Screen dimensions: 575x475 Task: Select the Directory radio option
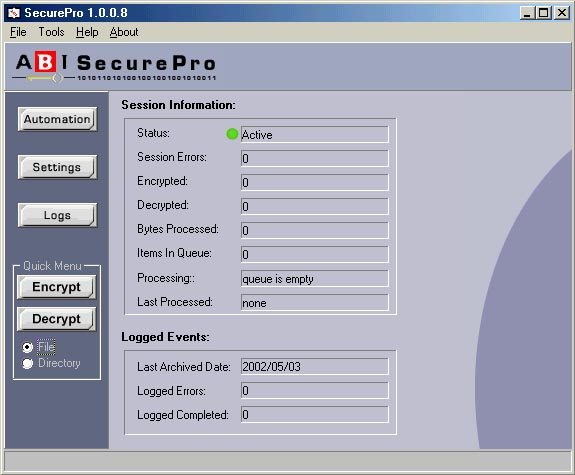tap(51, 363)
